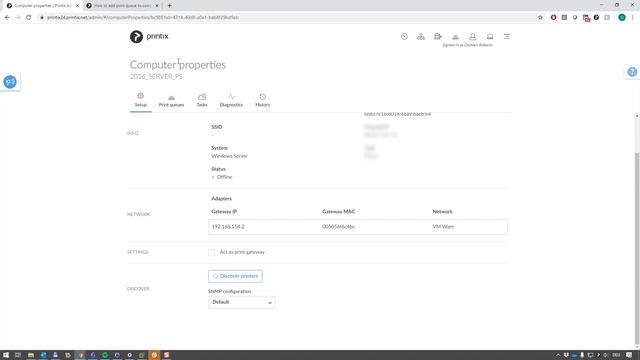Switch to the Diagnostics tab

tap(231, 100)
